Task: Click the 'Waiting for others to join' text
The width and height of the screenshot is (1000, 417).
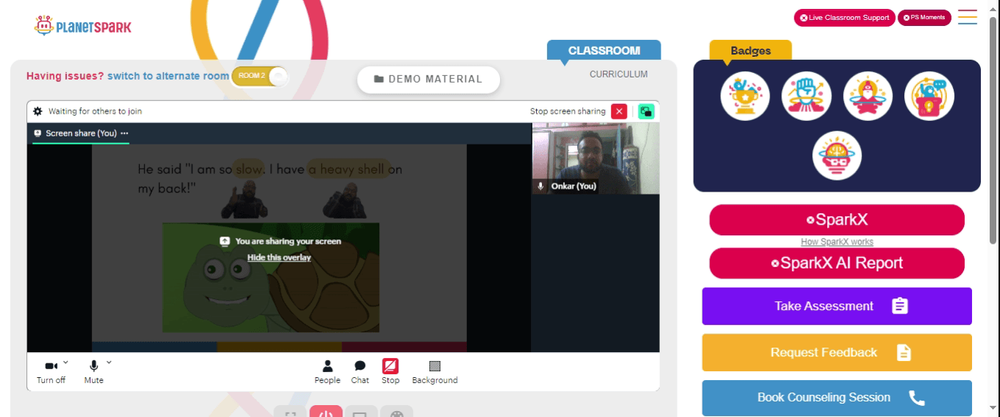Action: click(x=95, y=111)
